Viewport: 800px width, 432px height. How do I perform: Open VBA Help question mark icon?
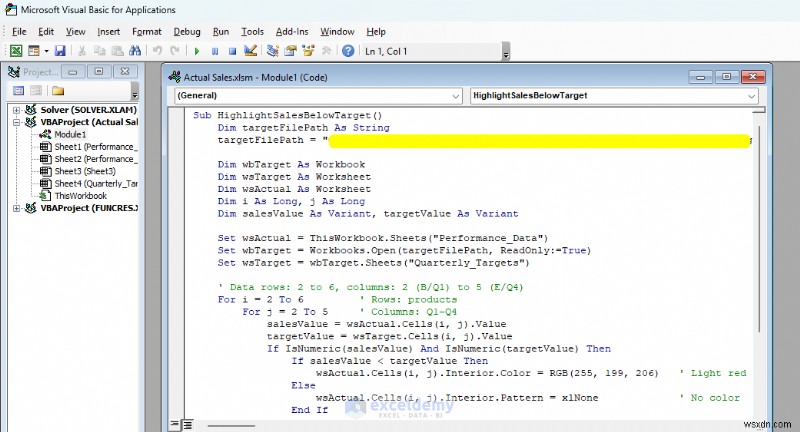point(348,51)
